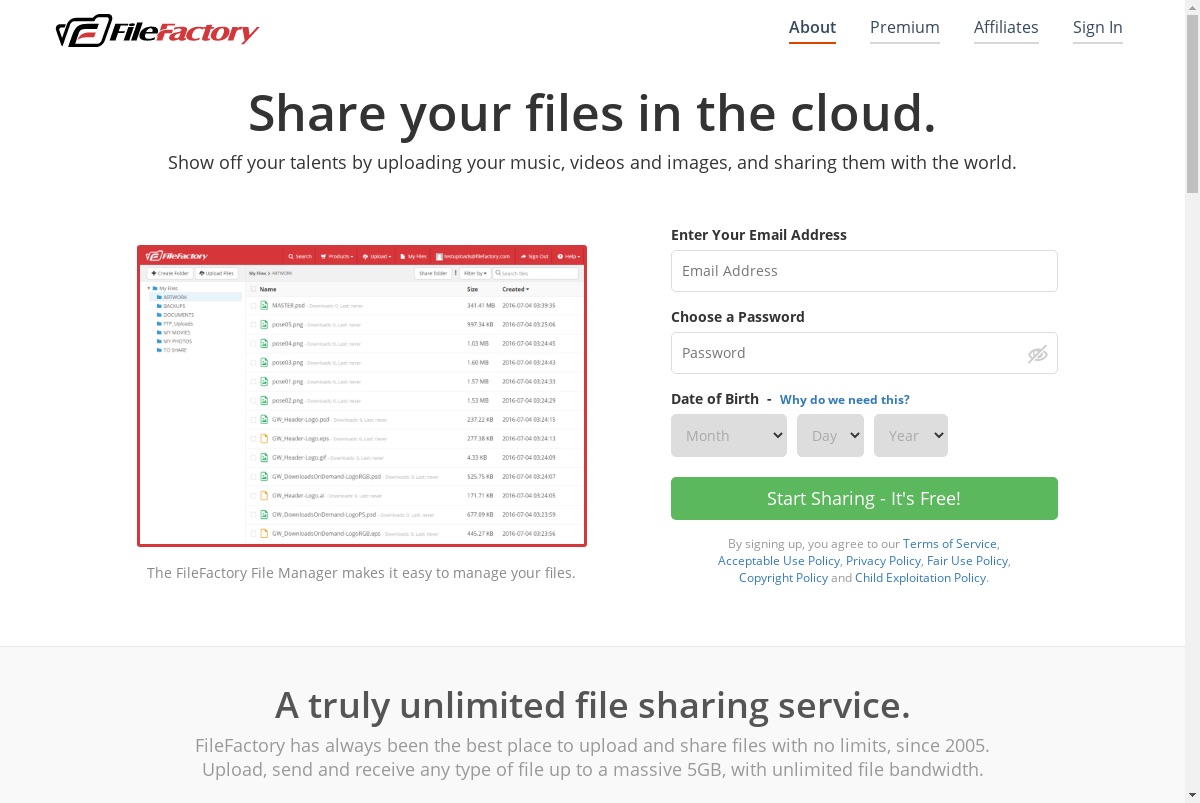Screen dimensions: 1200x803
Task: Toggle password visibility eye icon
Action: (1037, 354)
